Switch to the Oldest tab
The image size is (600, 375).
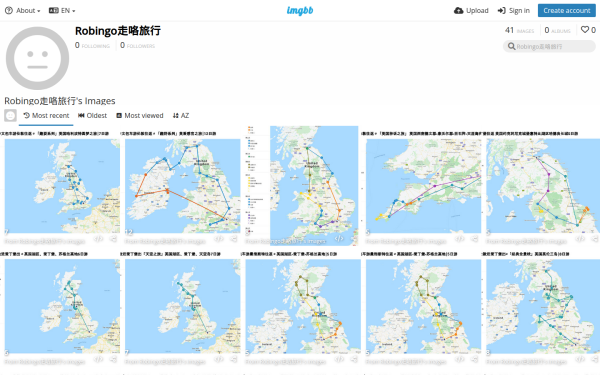tap(93, 116)
